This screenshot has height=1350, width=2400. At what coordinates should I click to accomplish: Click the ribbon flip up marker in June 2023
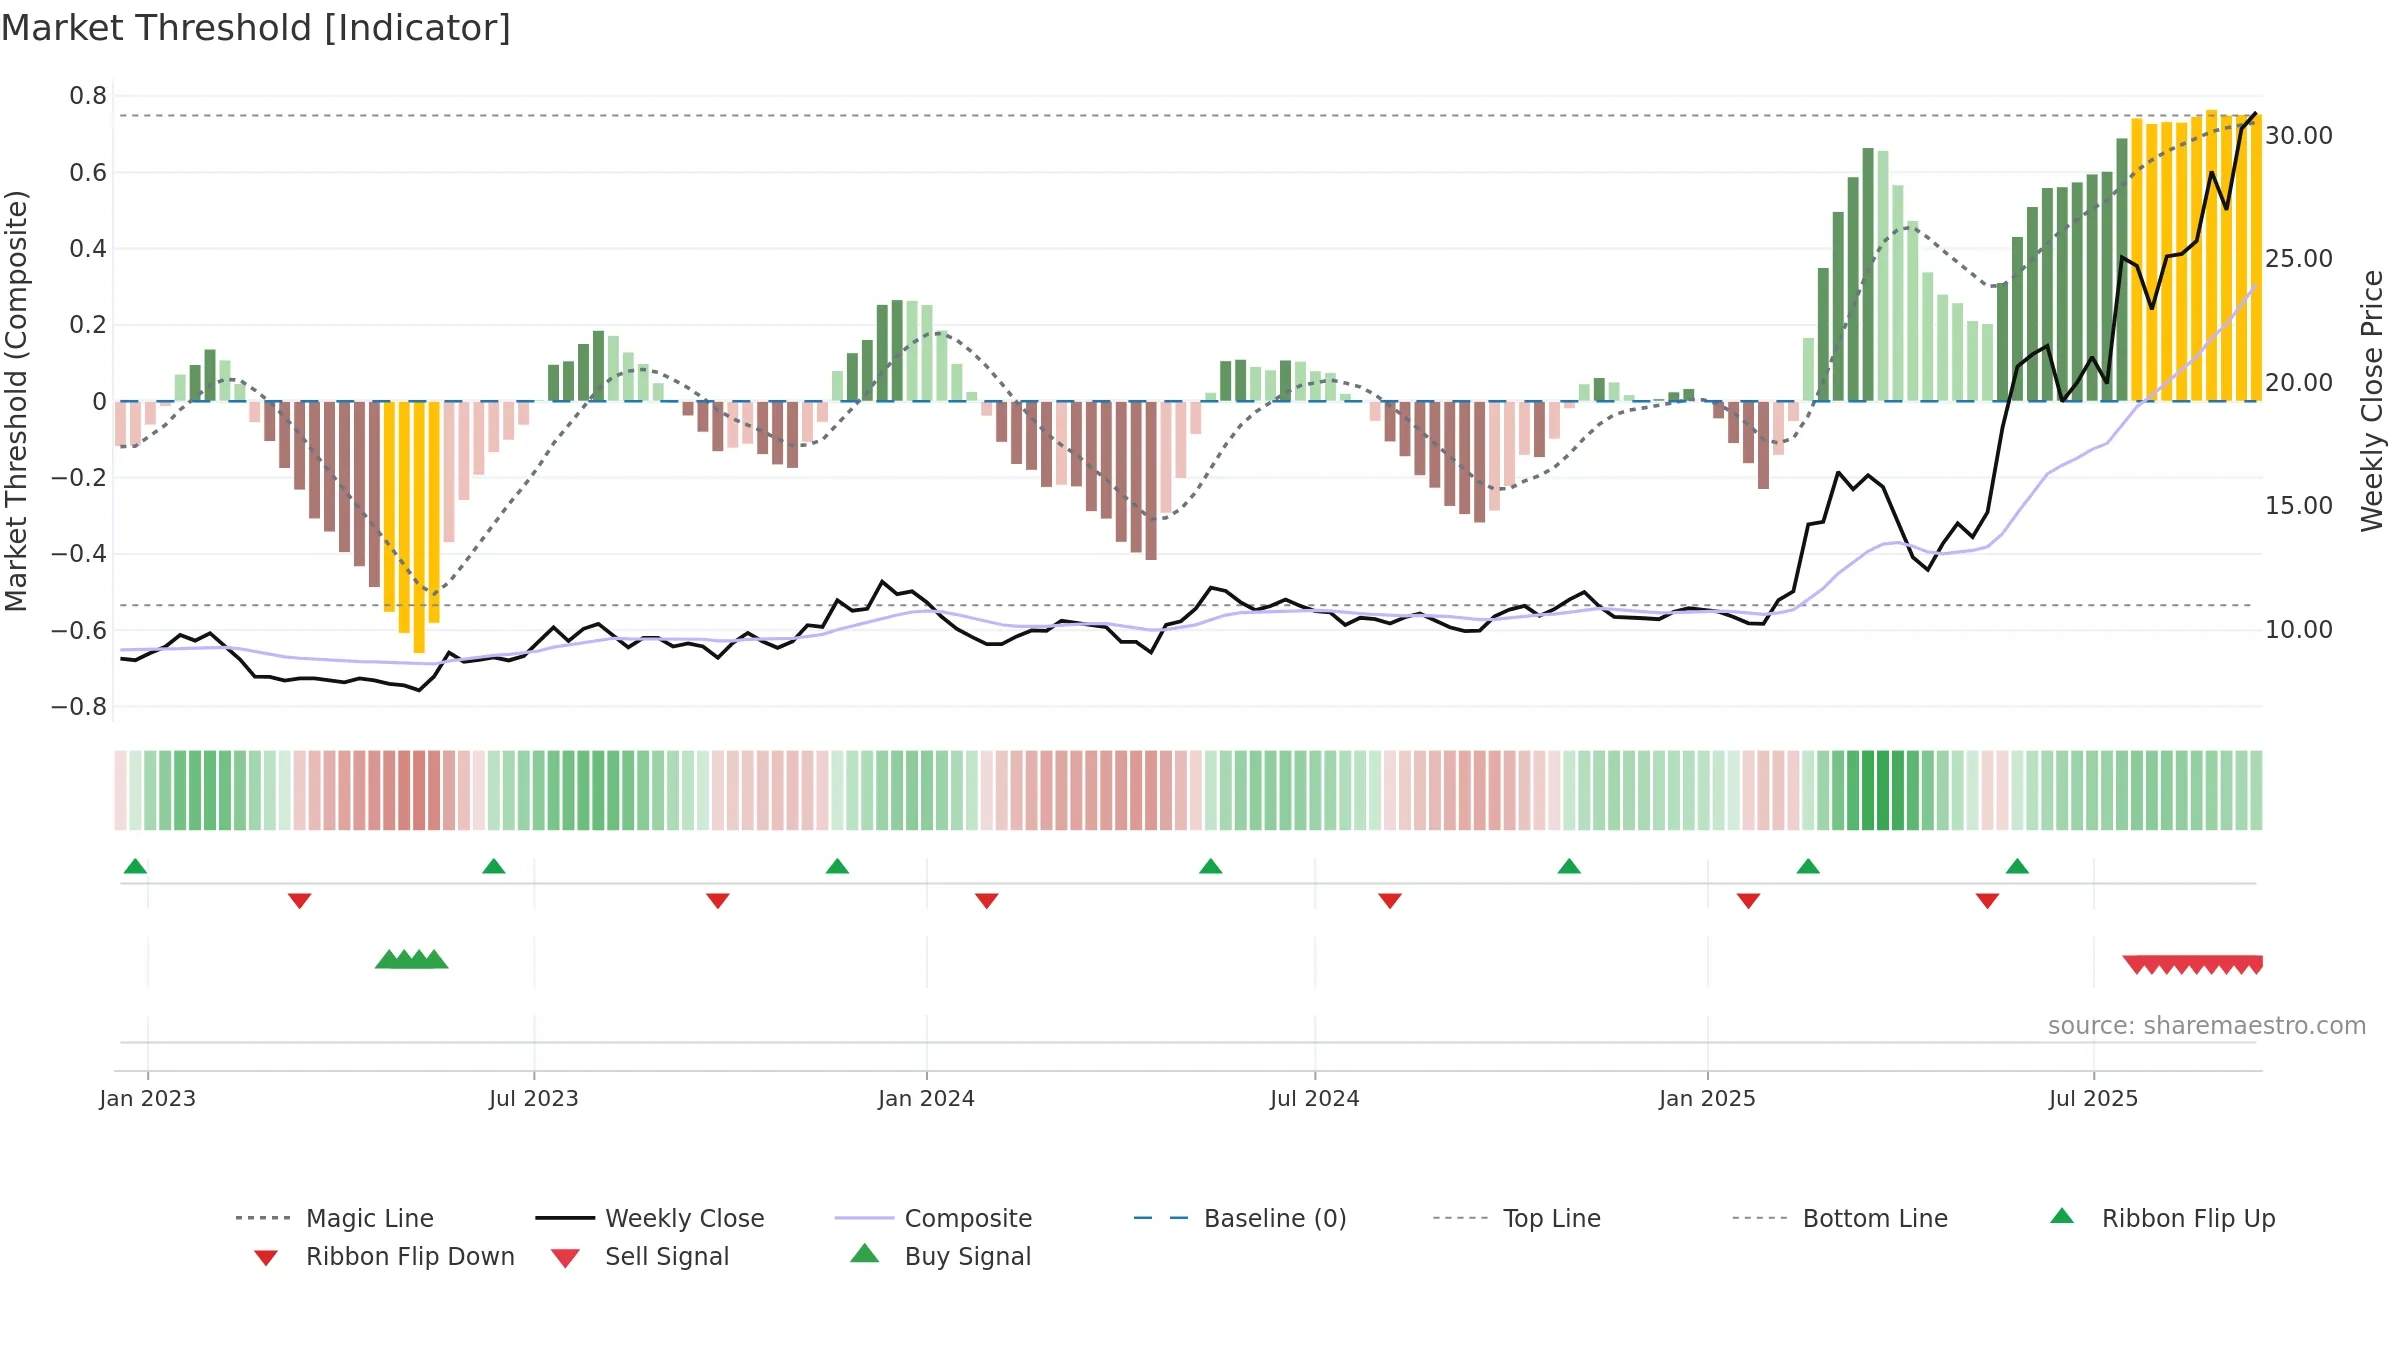tap(493, 866)
